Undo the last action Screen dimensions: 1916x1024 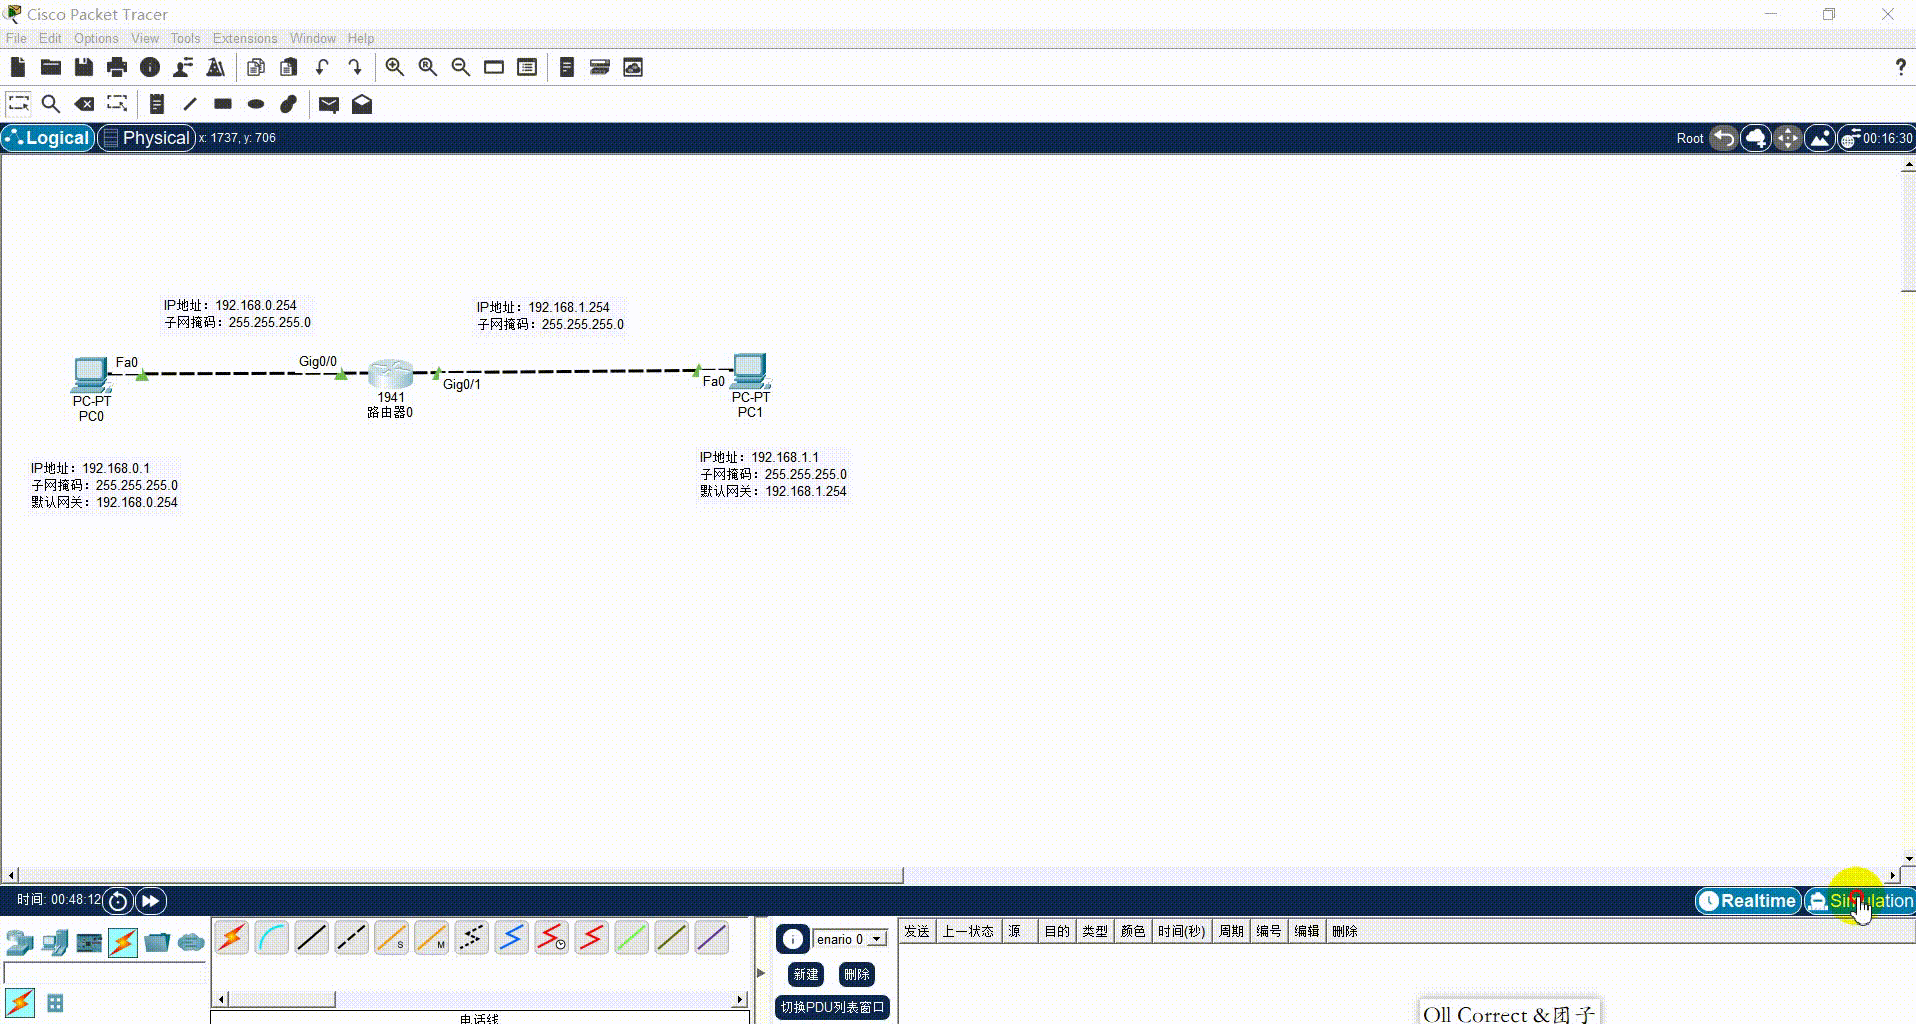click(322, 67)
